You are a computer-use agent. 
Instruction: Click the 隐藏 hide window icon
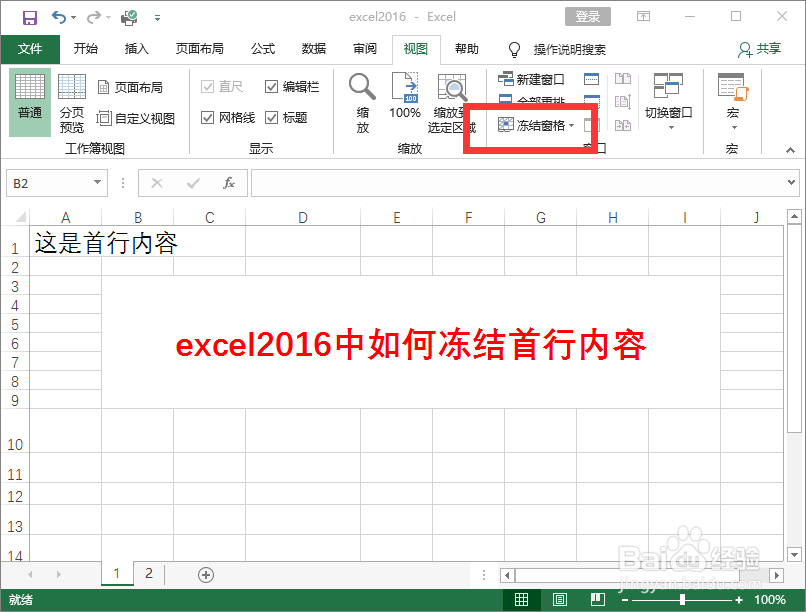click(x=592, y=100)
